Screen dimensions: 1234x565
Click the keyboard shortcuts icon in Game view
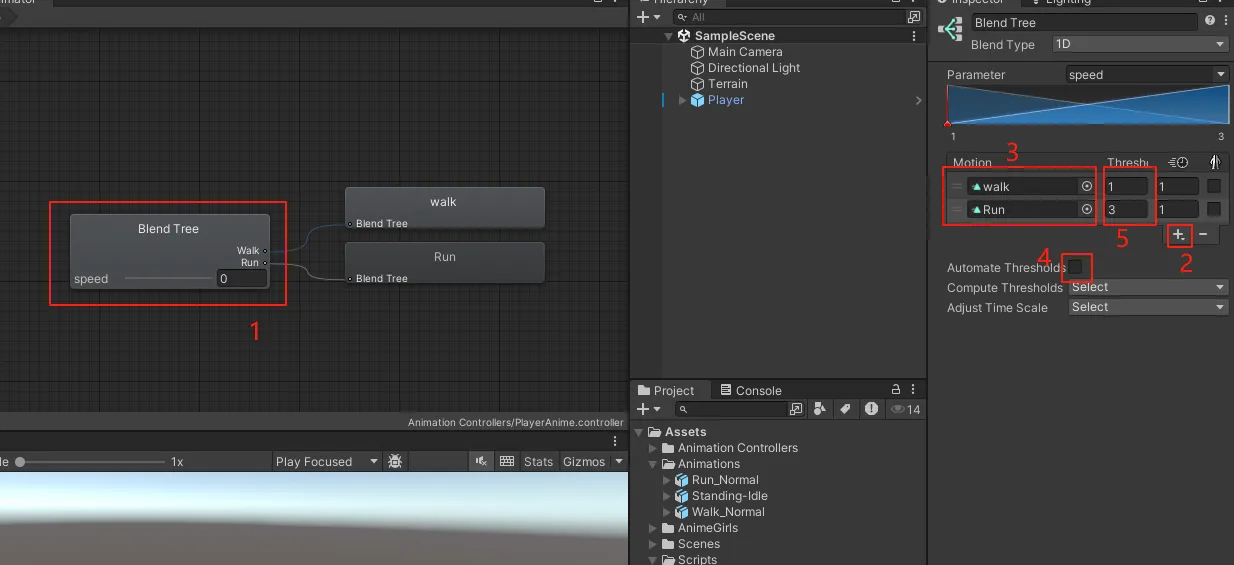(507, 461)
